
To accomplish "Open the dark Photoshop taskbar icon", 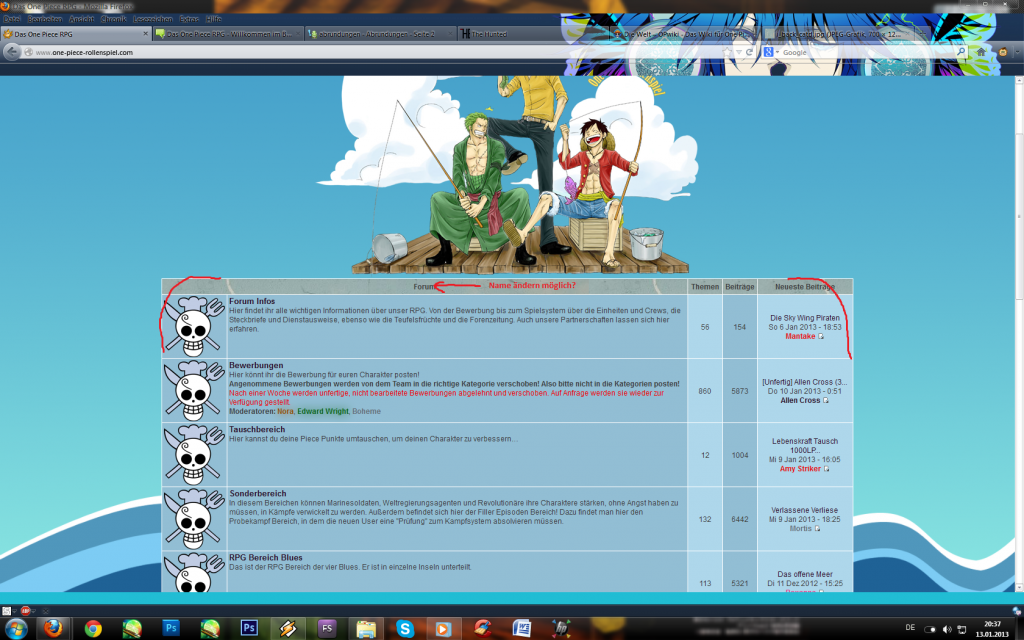I will coord(249,628).
